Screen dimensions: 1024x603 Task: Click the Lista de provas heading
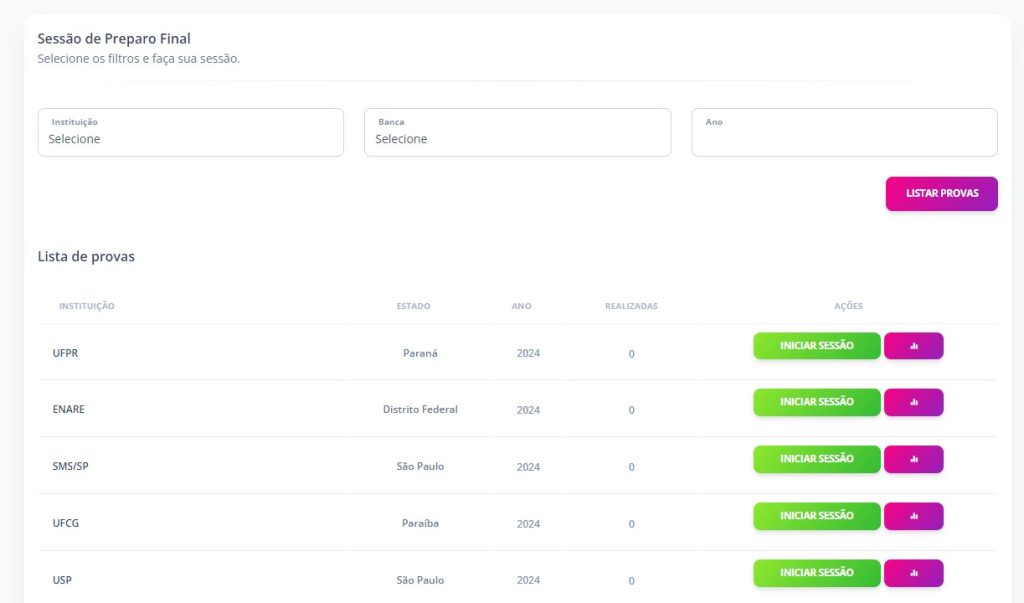(86, 256)
